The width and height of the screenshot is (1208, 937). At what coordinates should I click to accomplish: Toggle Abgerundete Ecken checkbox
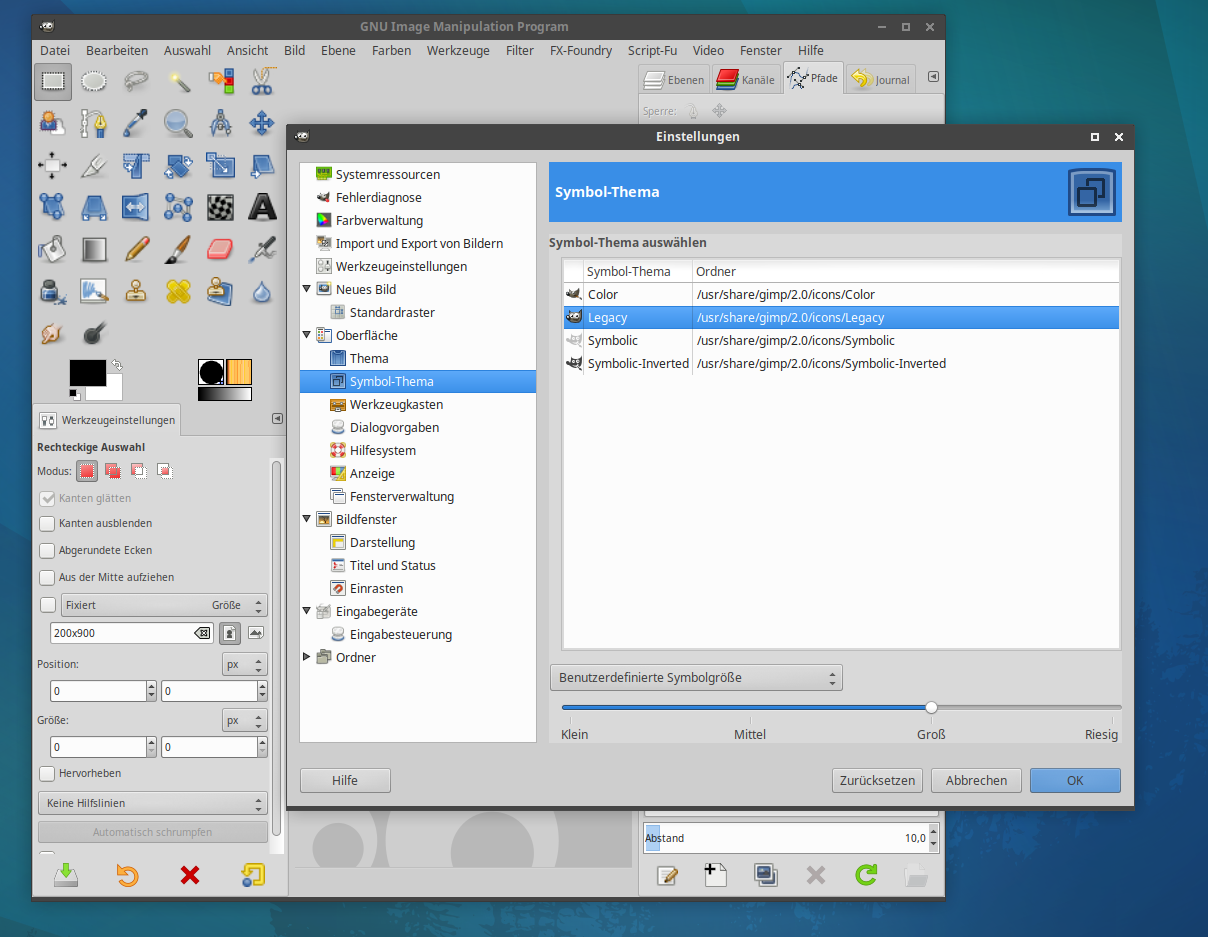click(x=47, y=551)
